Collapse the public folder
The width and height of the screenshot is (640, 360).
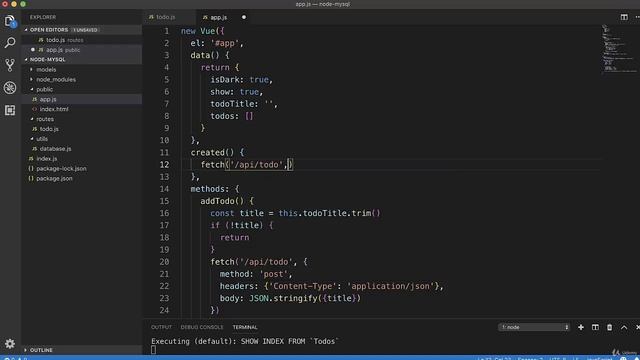click(x=31, y=89)
